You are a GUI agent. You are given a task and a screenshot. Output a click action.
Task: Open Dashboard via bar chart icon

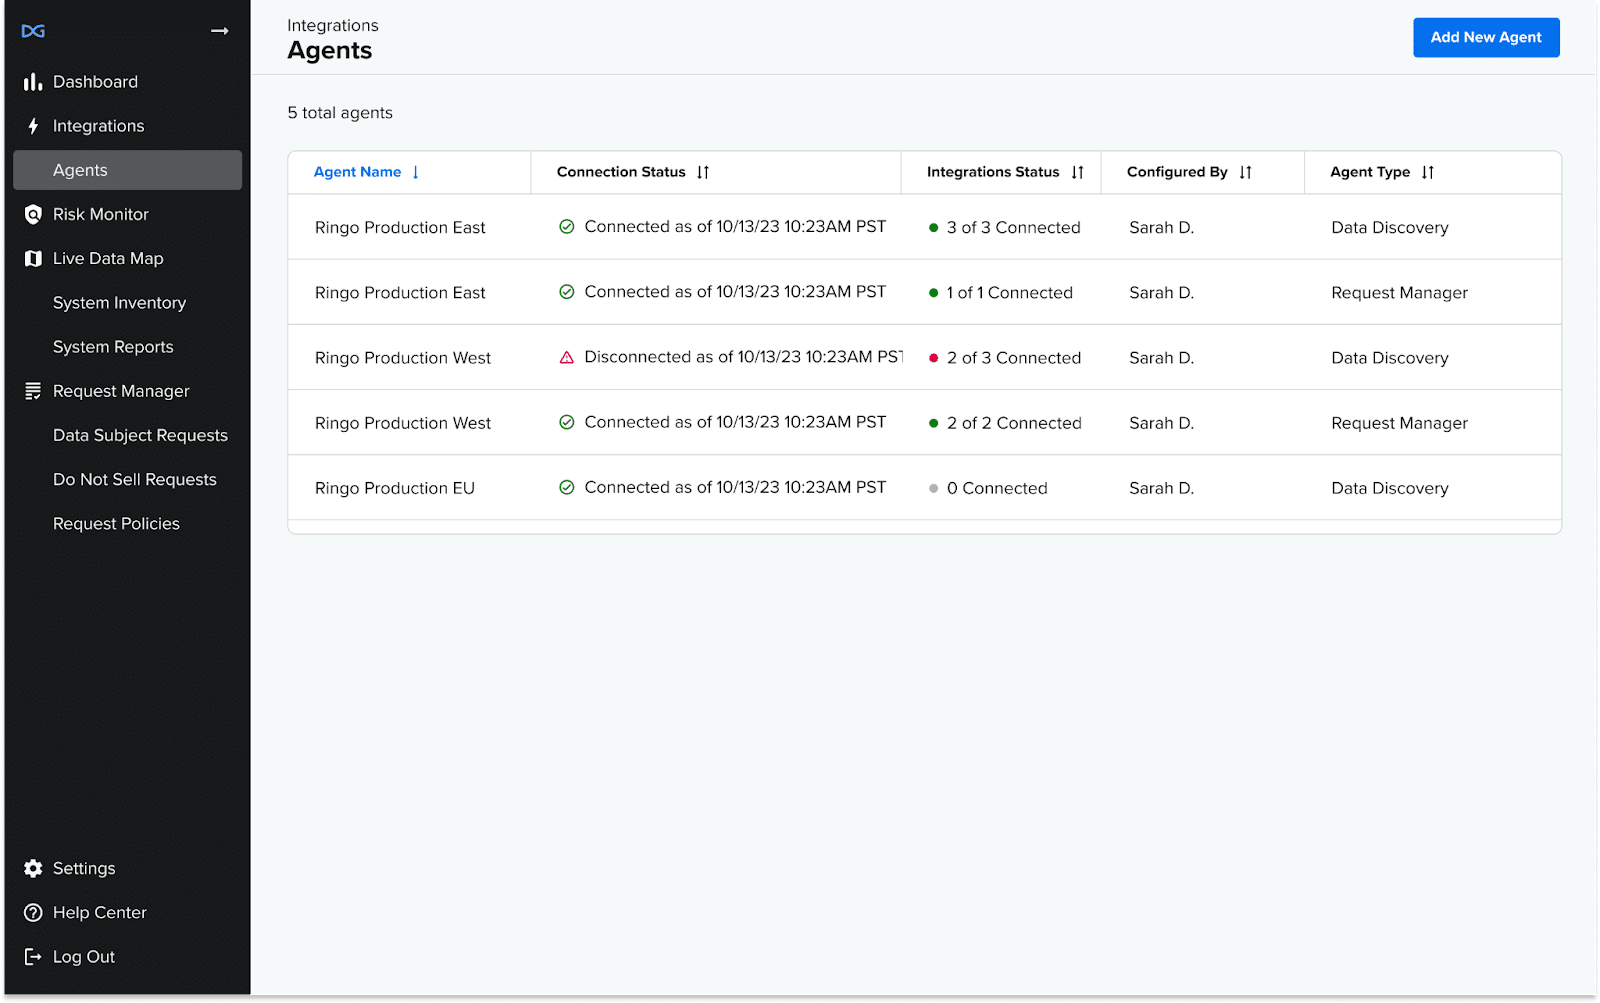[x=33, y=82]
